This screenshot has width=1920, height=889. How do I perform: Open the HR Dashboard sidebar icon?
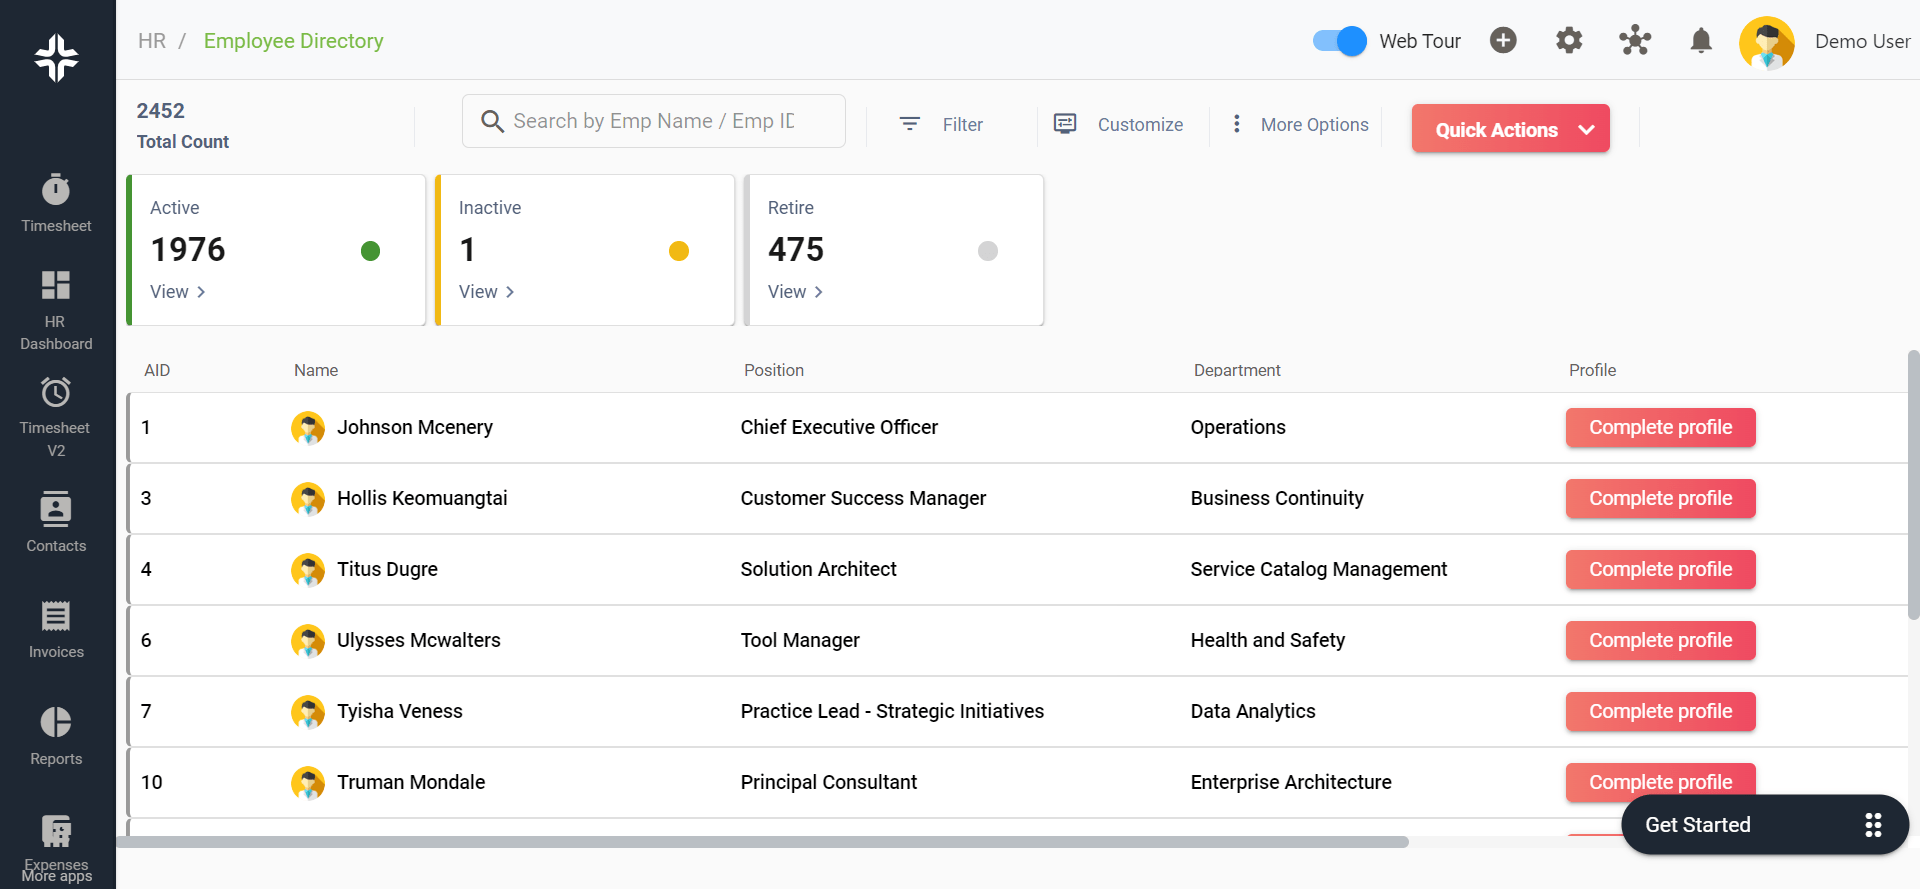pos(56,309)
